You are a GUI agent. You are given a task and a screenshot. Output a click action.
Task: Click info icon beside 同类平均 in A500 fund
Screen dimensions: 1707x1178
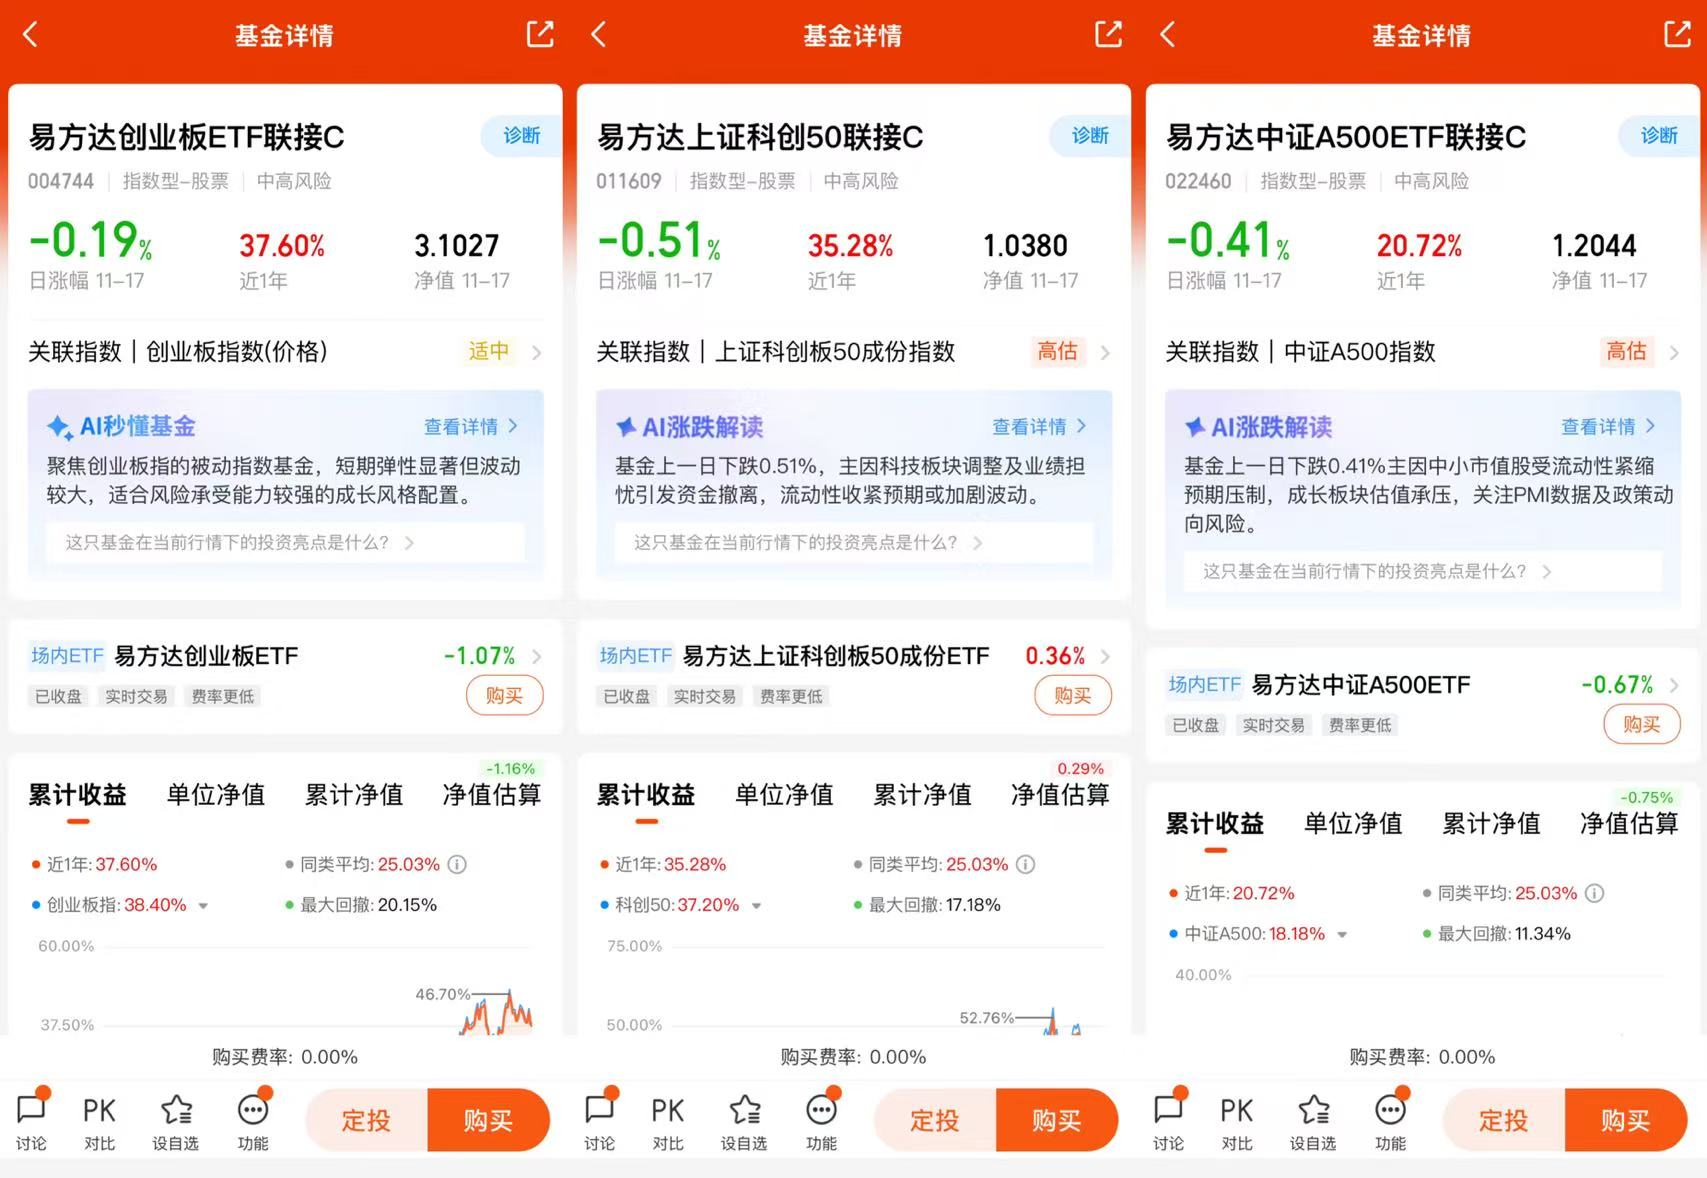click(x=1595, y=893)
